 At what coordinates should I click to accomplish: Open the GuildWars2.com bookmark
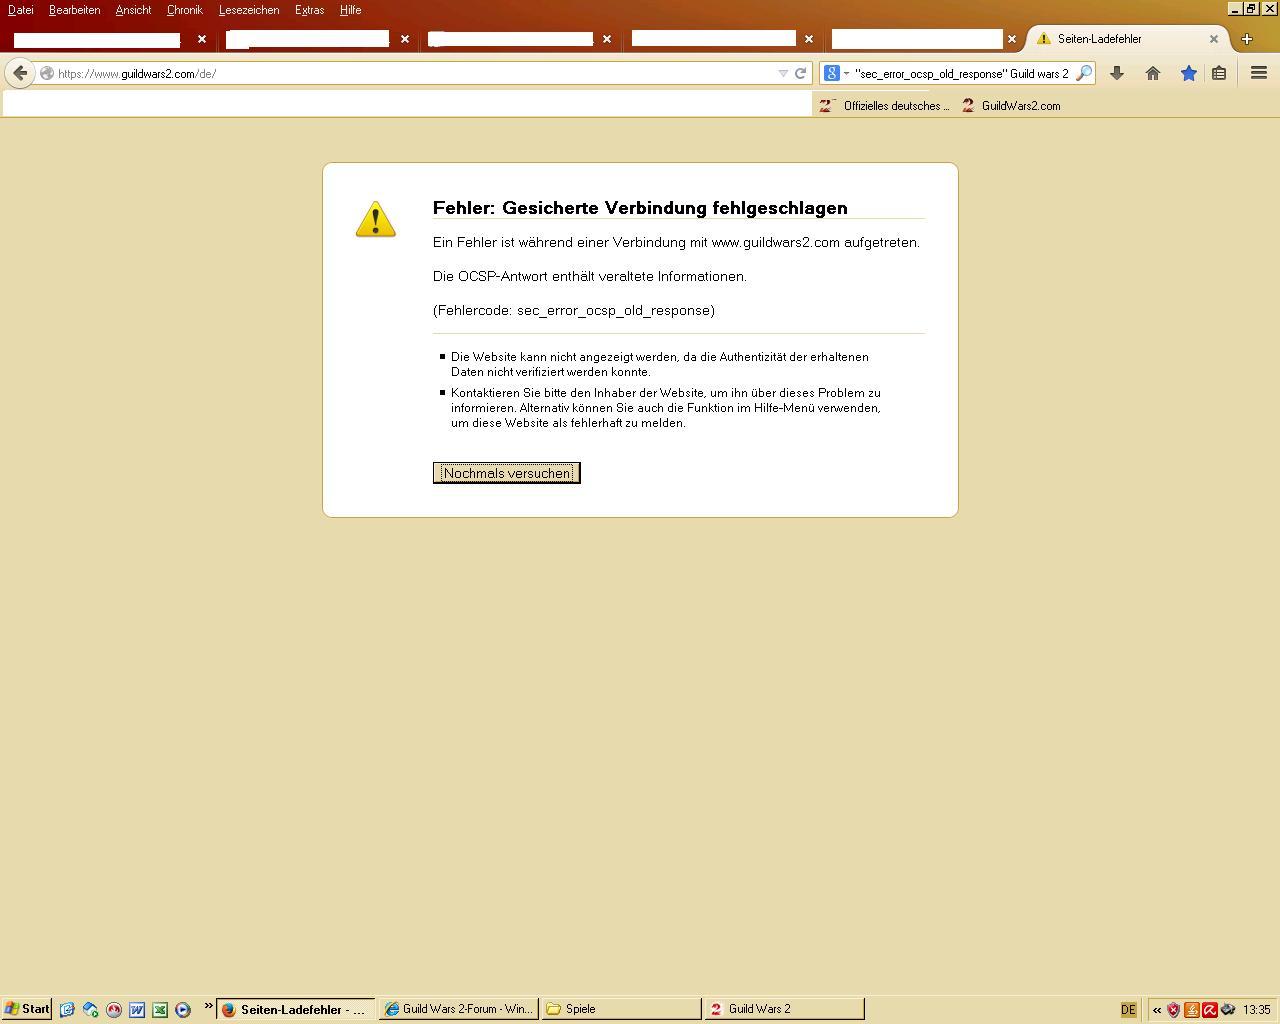pos(1011,105)
